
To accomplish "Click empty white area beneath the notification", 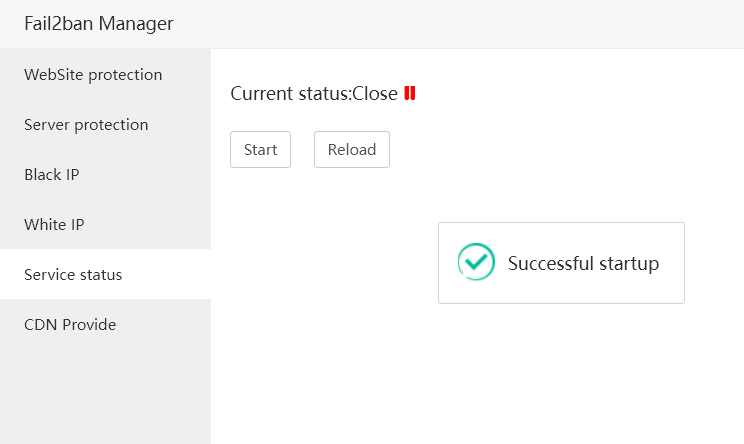I will point(560,370).
